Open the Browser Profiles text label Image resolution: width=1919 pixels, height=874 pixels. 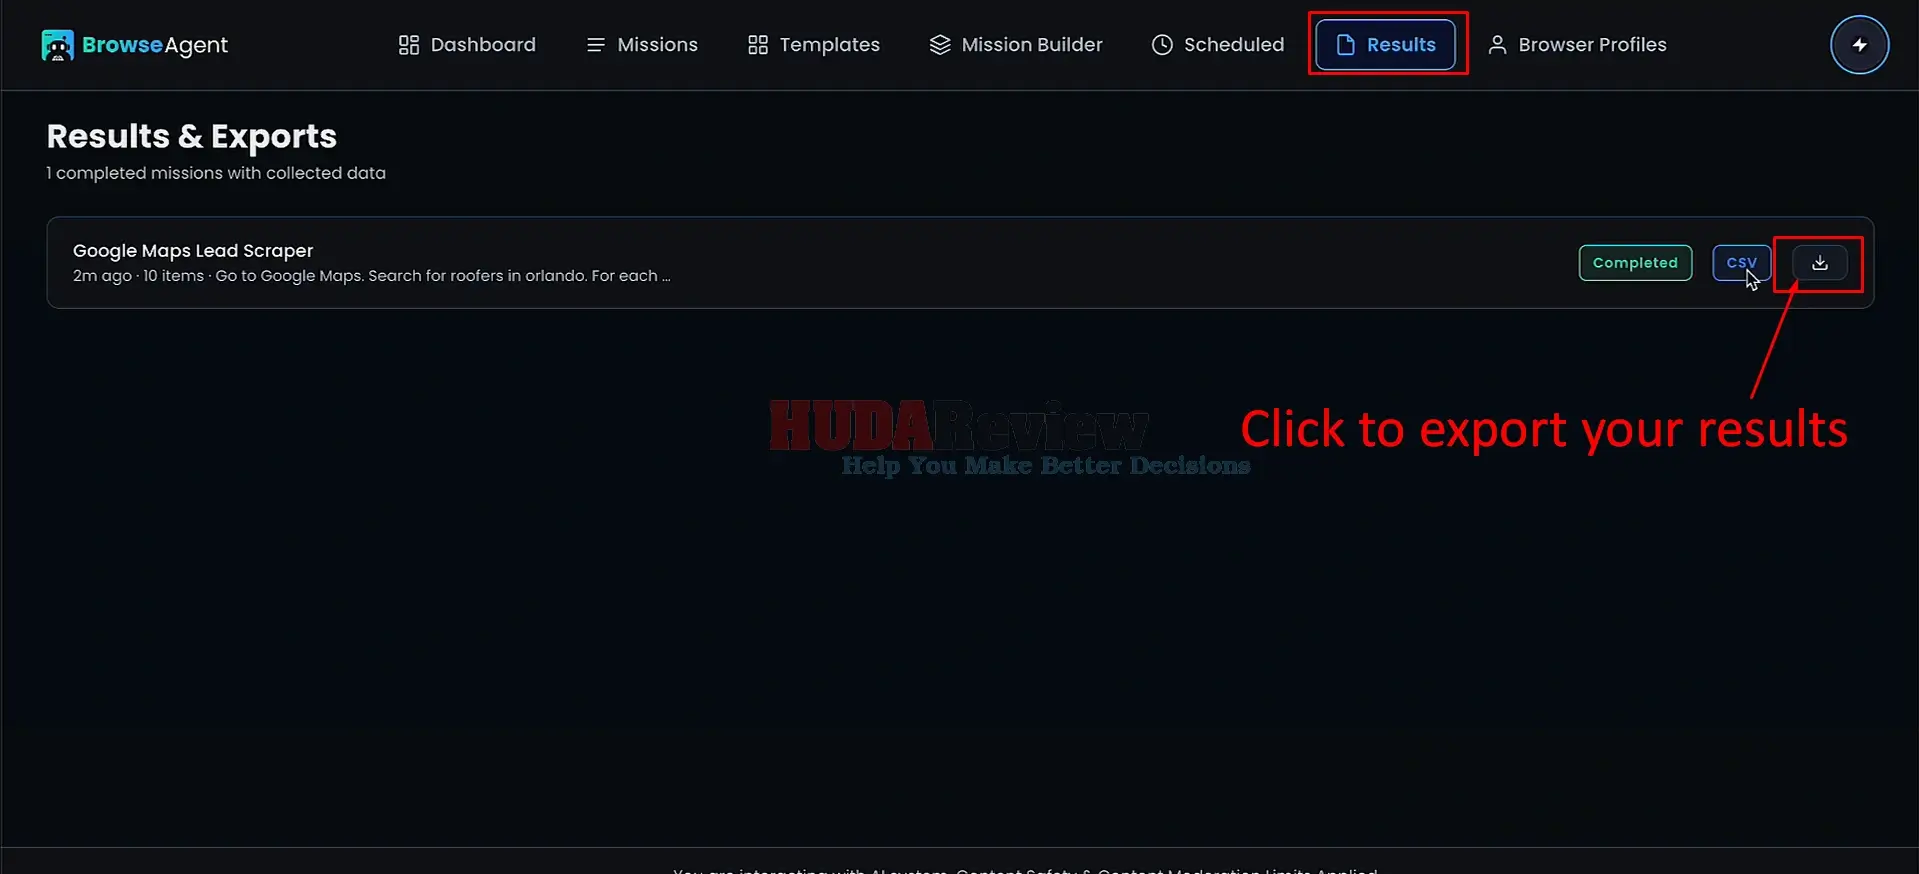point(1592,45)
